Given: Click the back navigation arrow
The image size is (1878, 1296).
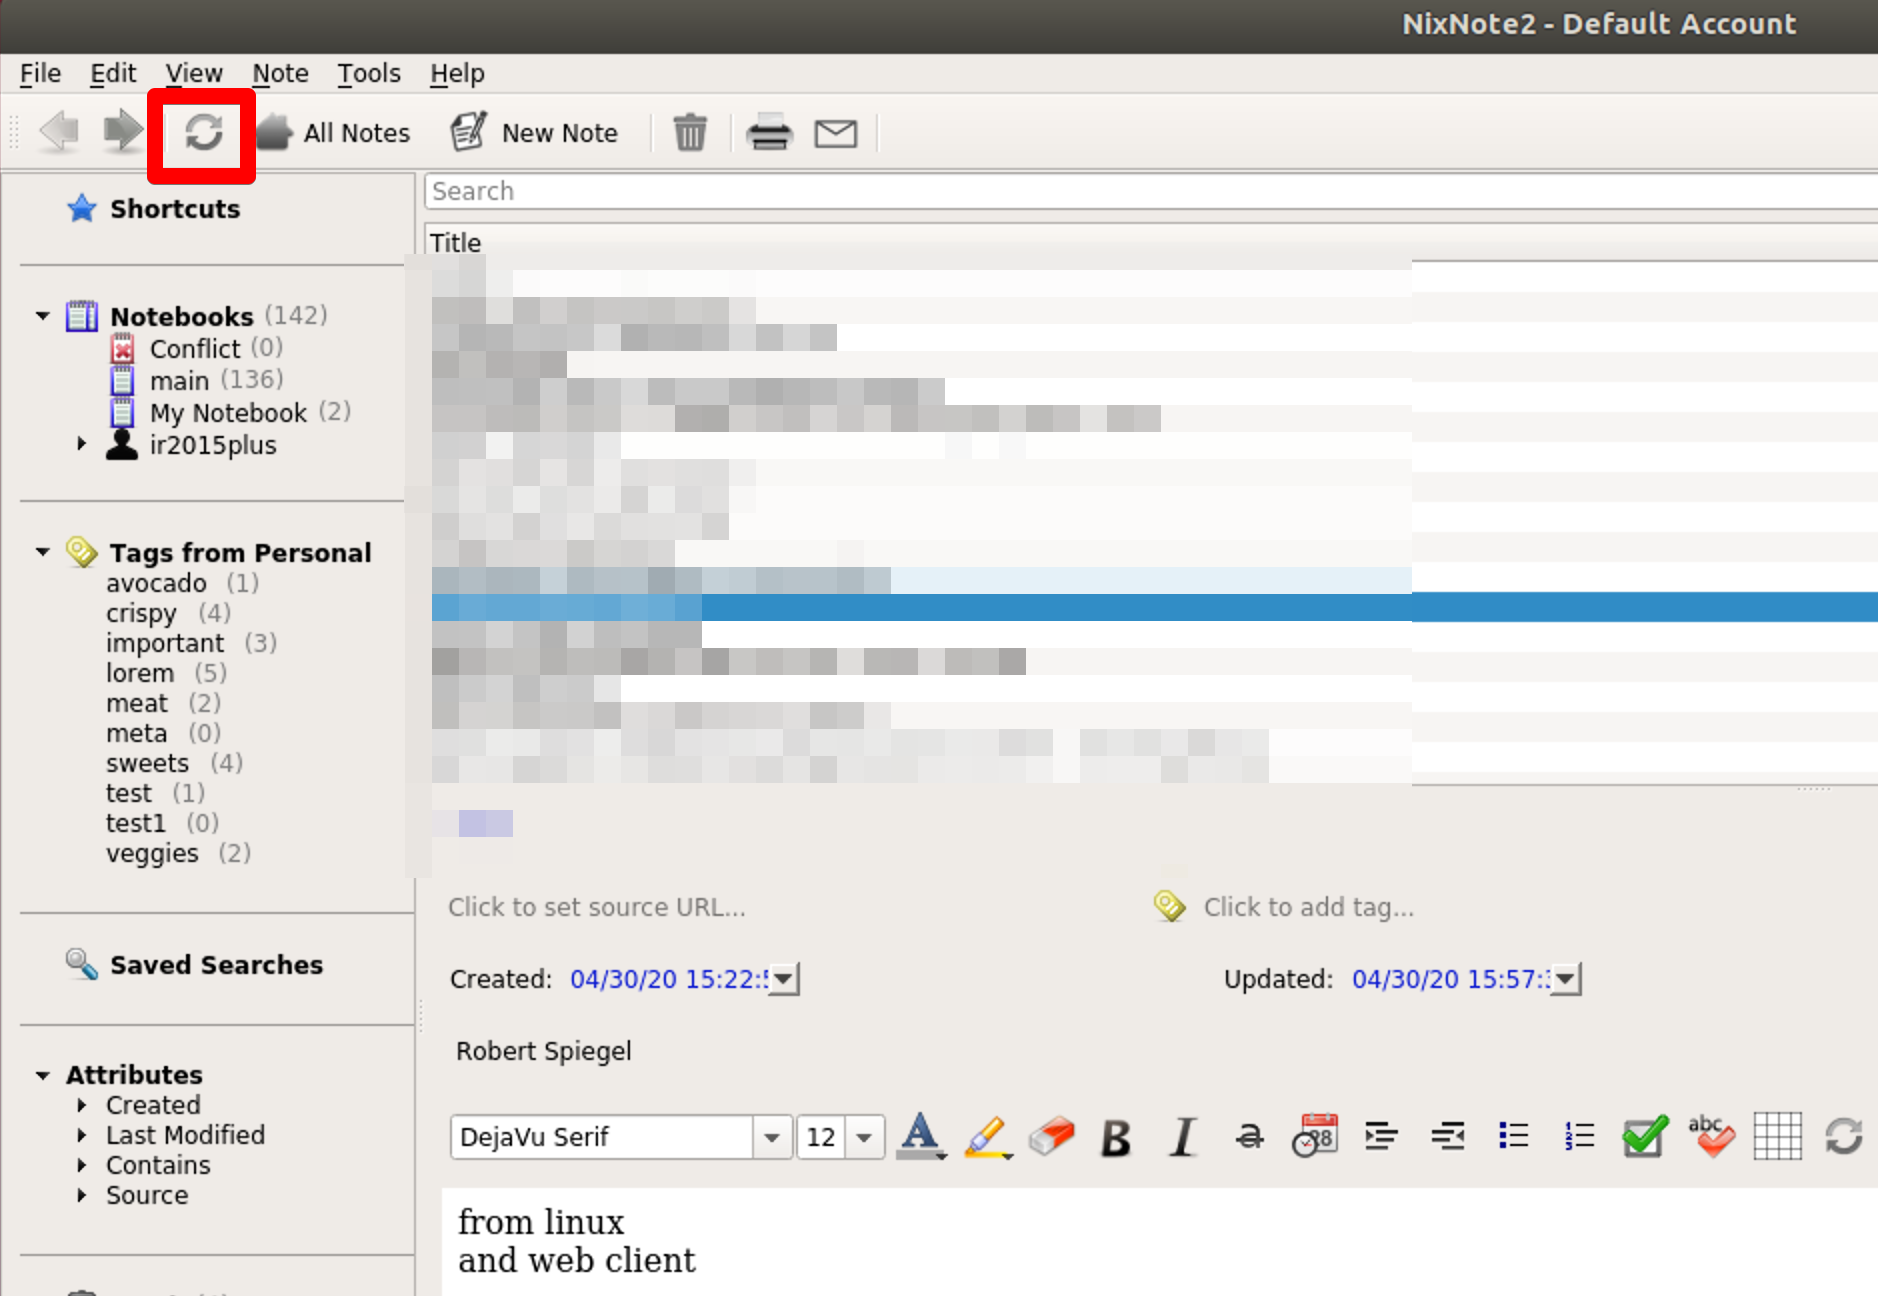Looking at the screenshot, I should coord(59,132).
